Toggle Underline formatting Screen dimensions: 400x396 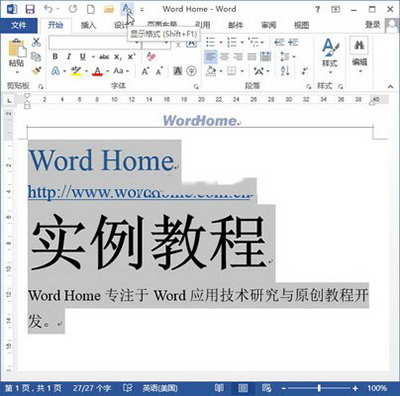tap(83, 57)
